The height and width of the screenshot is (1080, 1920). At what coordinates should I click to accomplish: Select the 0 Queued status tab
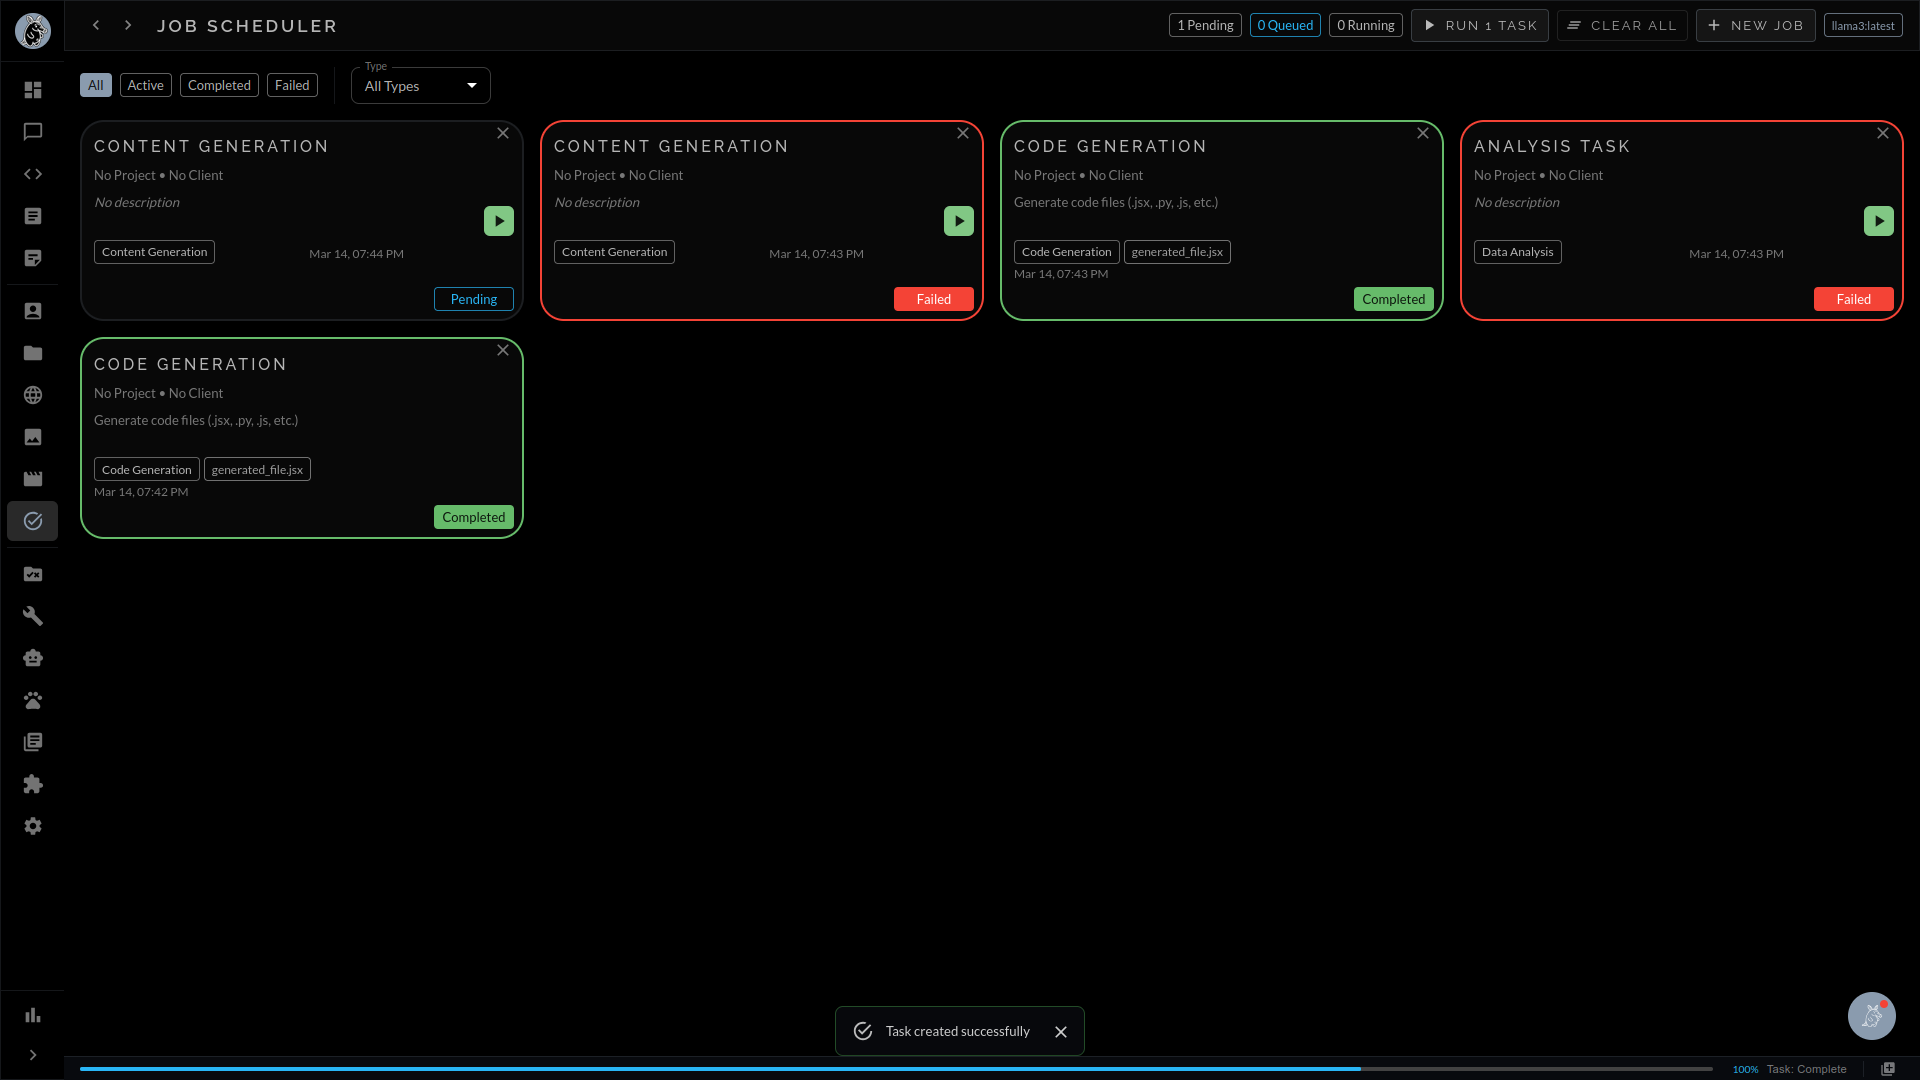1284,25
